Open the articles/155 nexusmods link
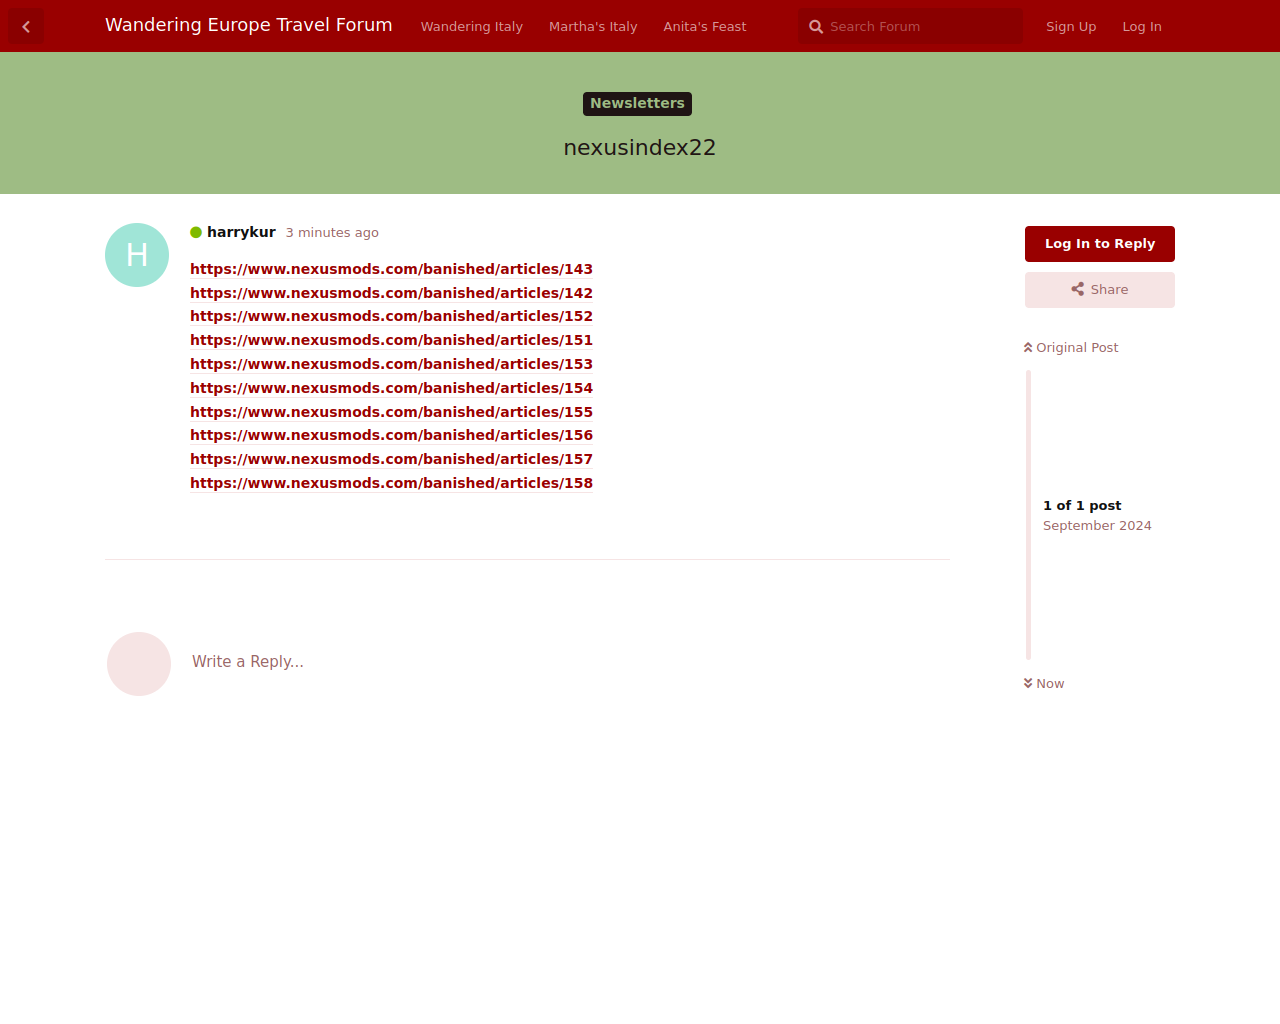 tap(391, 412)
